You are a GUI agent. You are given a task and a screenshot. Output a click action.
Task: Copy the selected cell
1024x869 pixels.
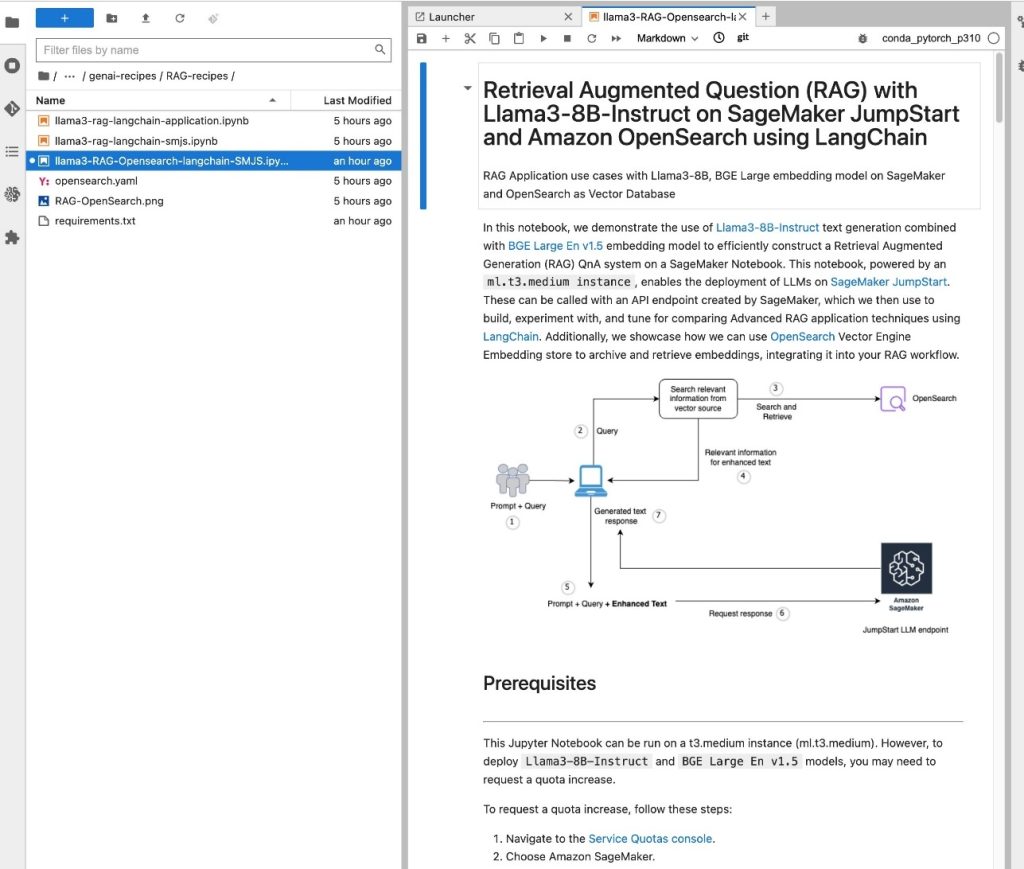pos(494,38)
